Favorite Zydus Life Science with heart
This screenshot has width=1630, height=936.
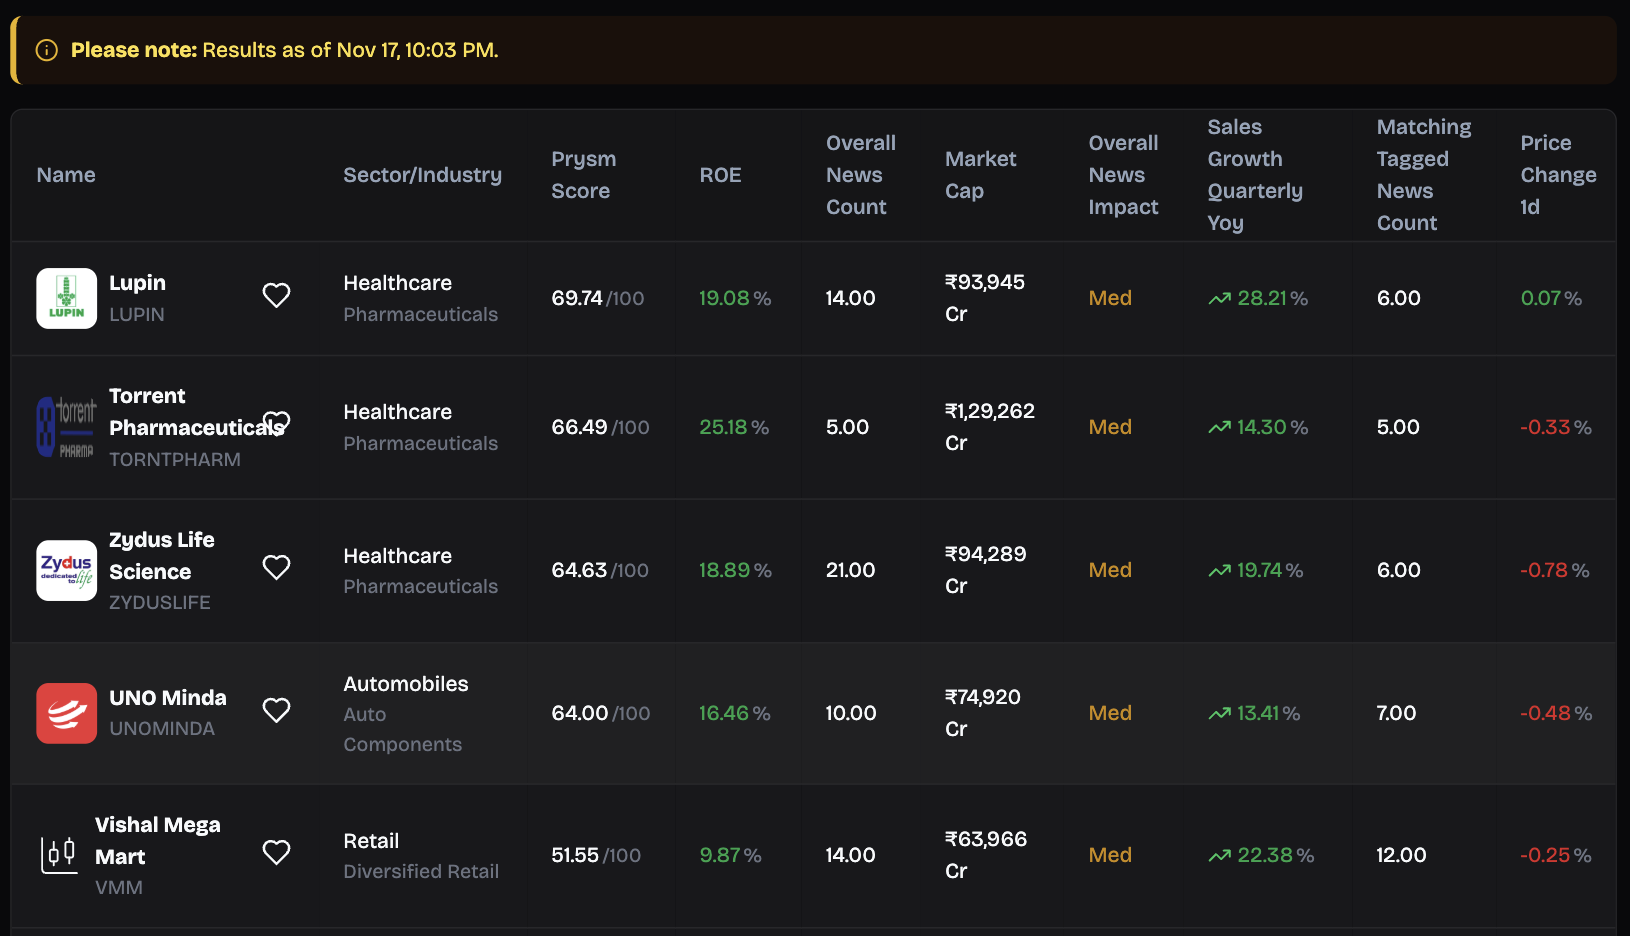point(276,567)
